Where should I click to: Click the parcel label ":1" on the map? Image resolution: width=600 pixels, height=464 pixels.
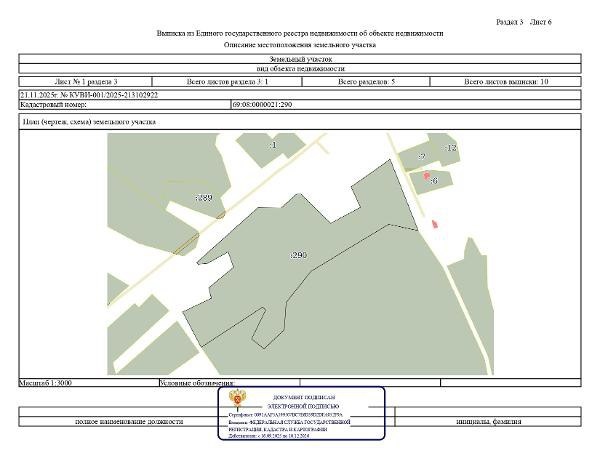coord(273,145)
